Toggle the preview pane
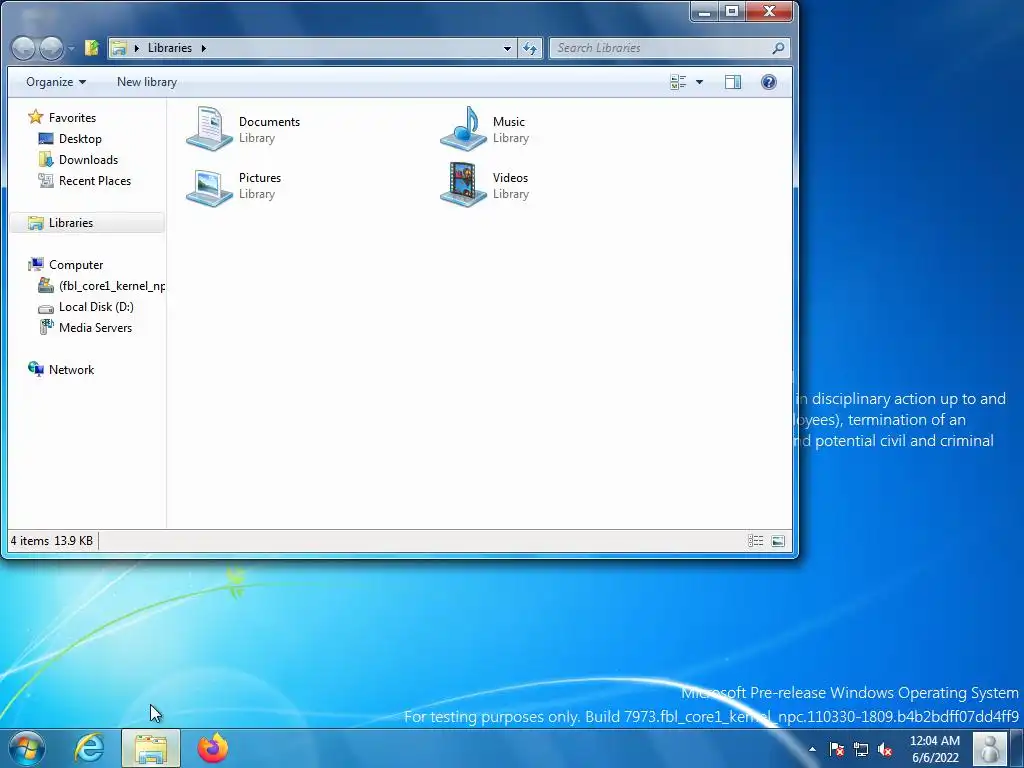Screen dimensions: 1024x768 [733, 82]
